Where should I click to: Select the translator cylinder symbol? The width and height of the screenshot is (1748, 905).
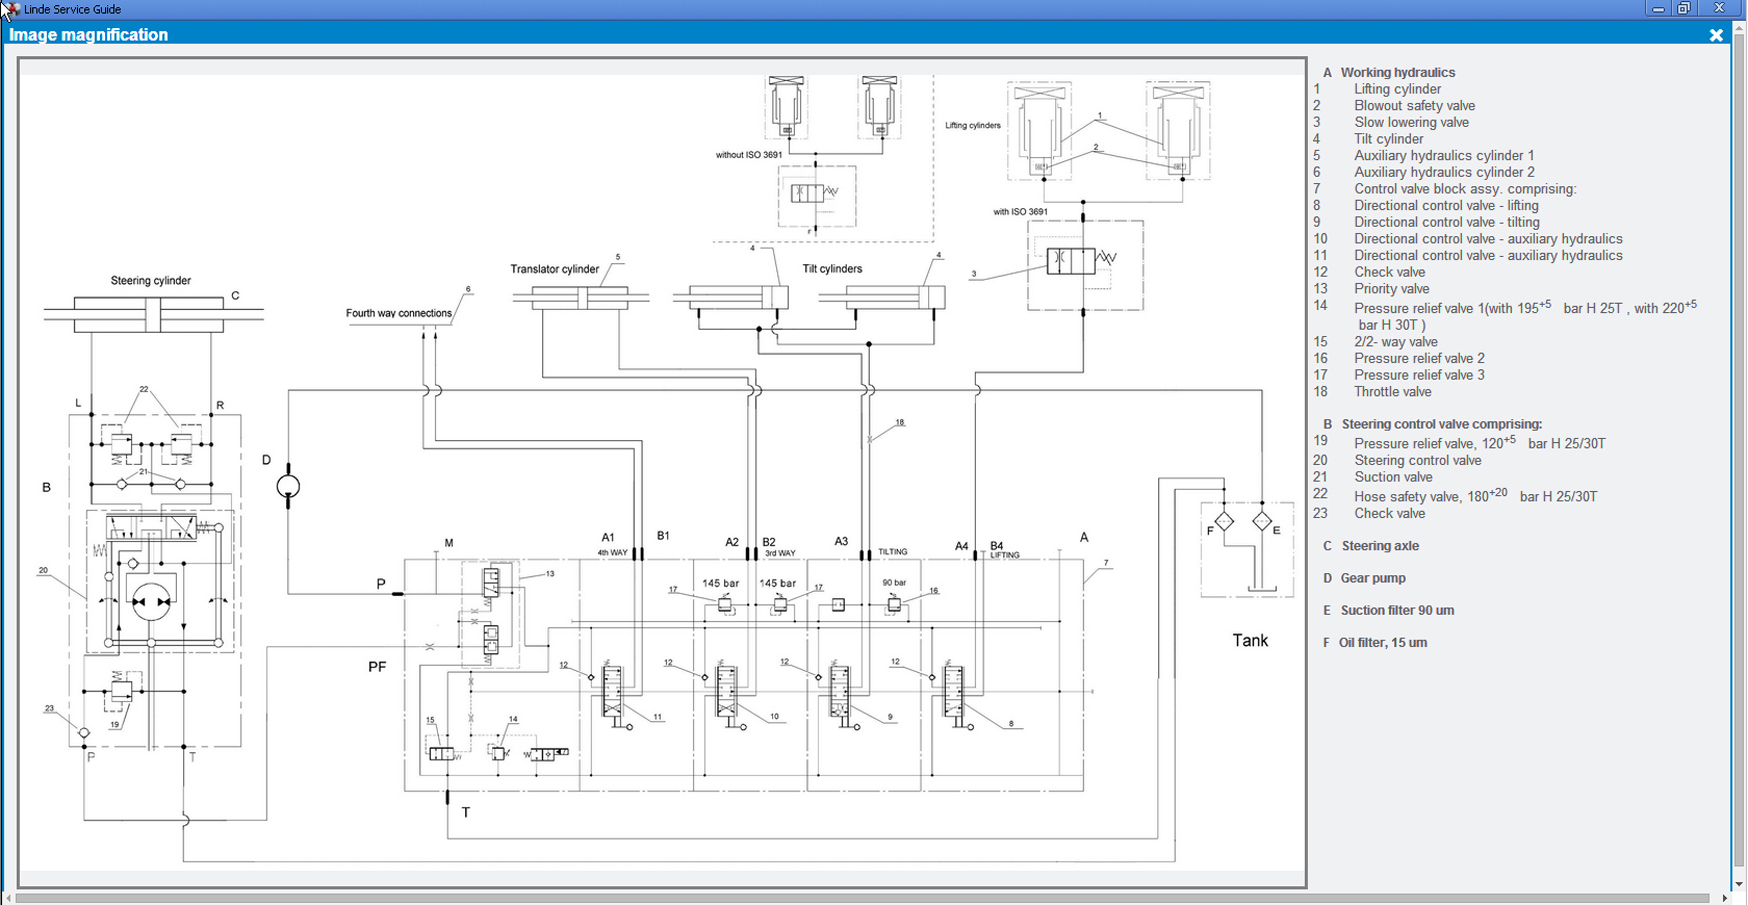pos(580,297)
